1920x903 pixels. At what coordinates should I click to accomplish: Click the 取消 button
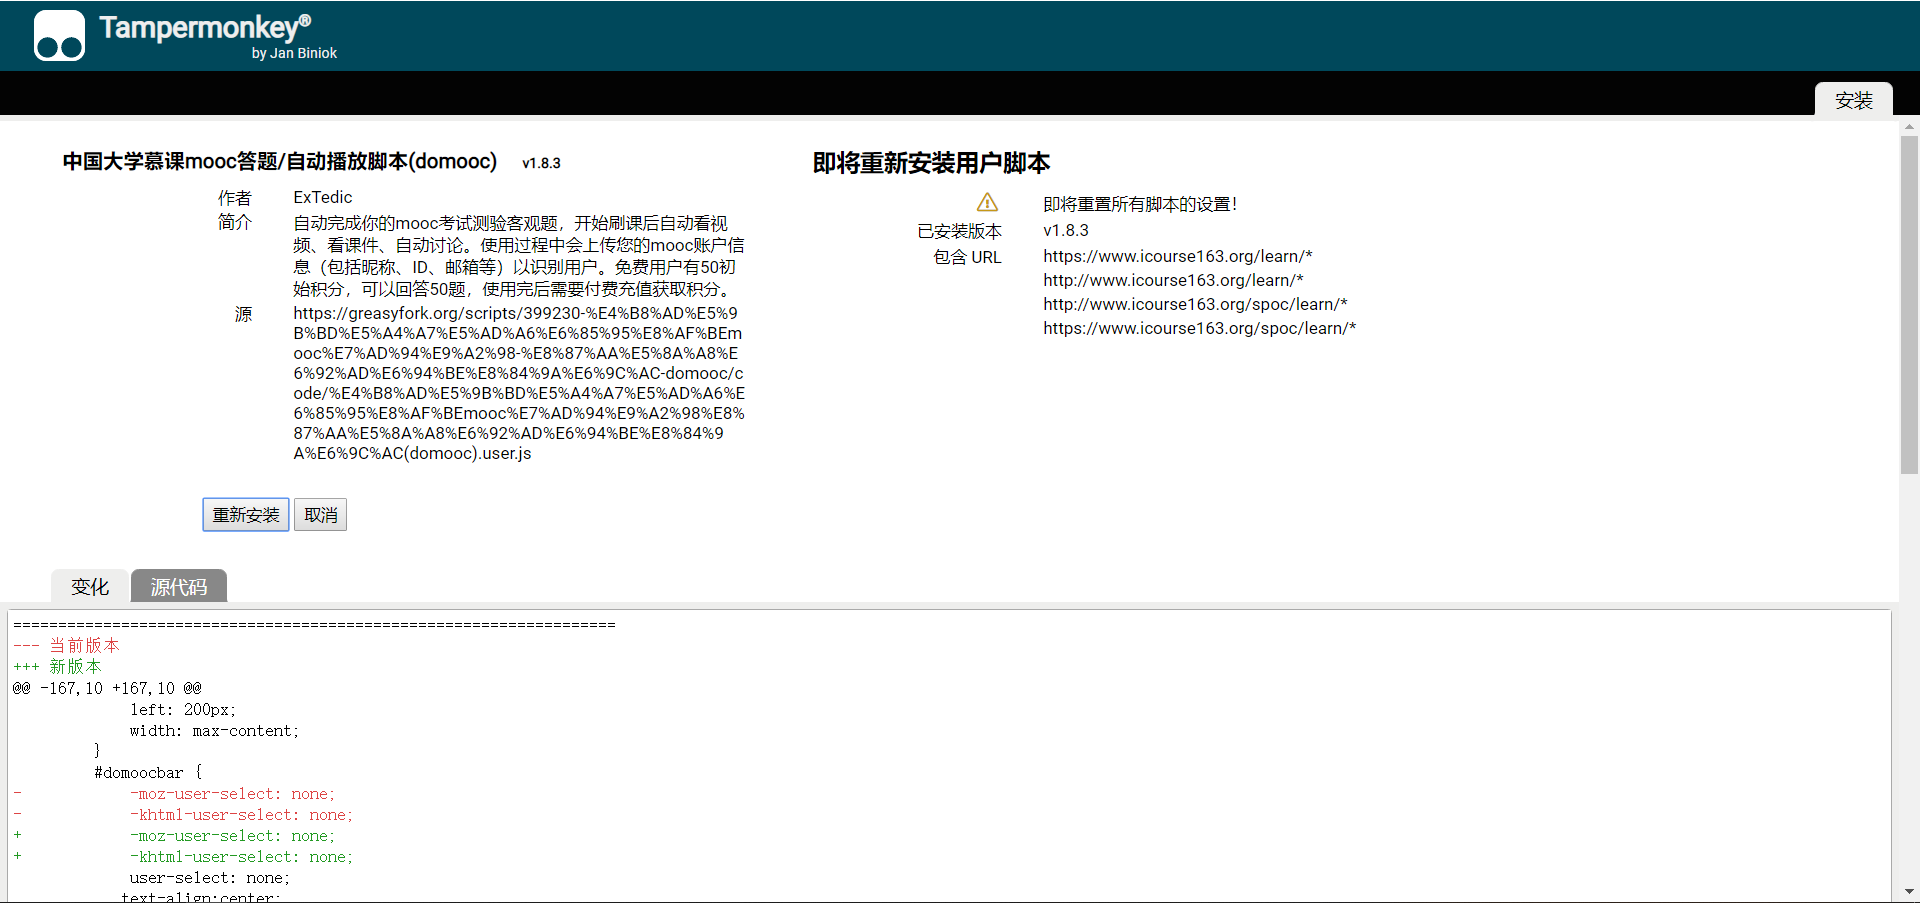click(321, 515)
